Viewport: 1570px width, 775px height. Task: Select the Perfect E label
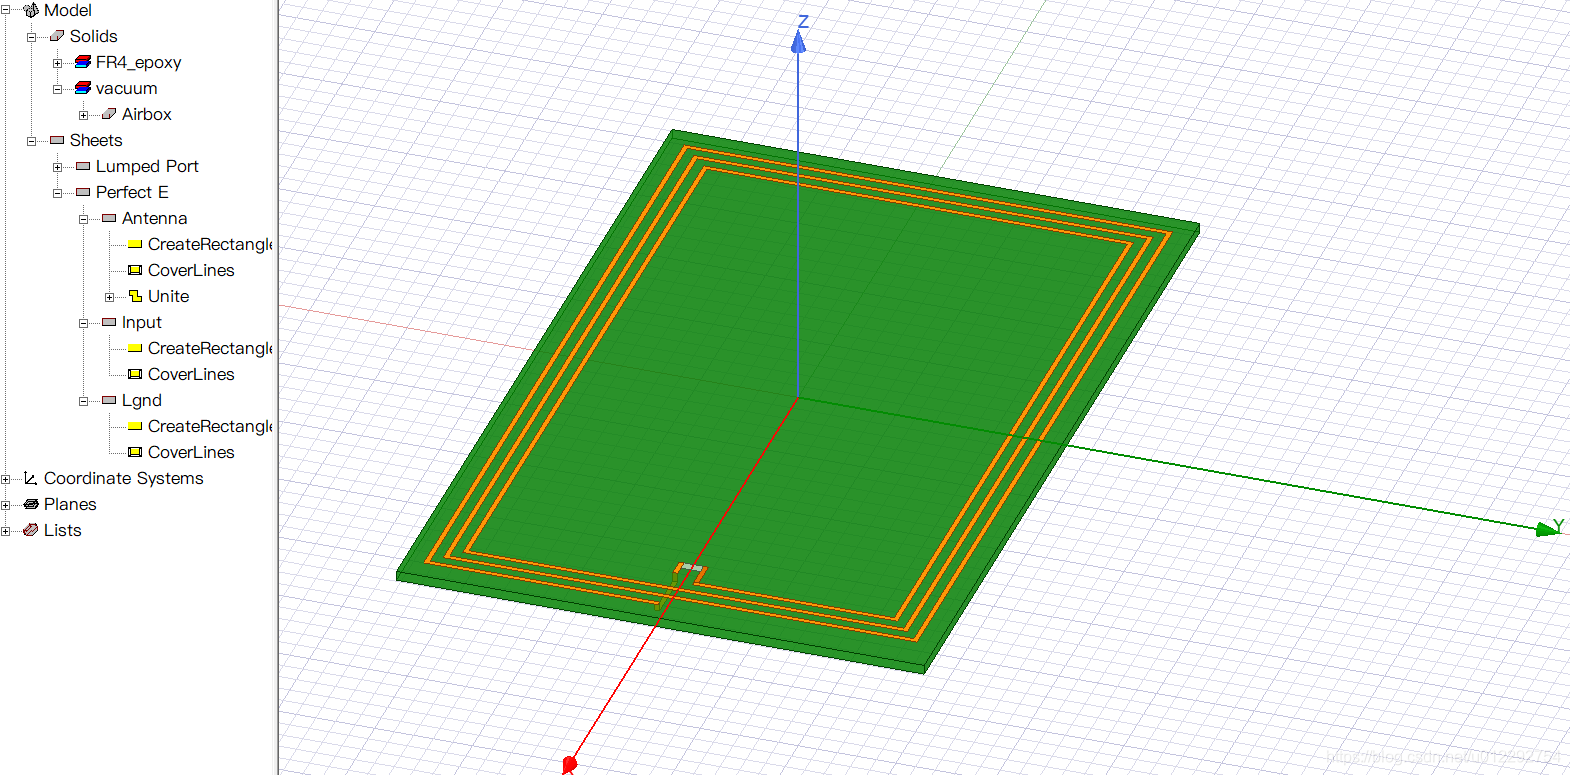pyautogui.click(x=132, y=192)
